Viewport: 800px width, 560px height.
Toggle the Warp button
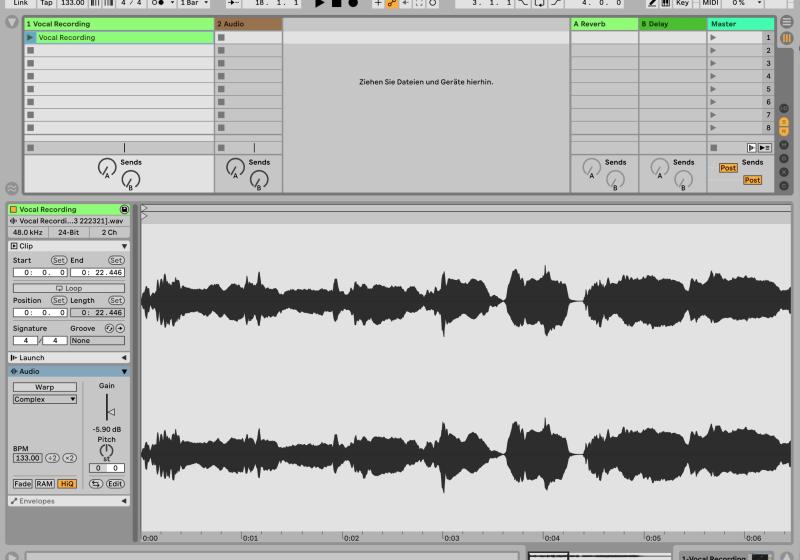[45, 387]
